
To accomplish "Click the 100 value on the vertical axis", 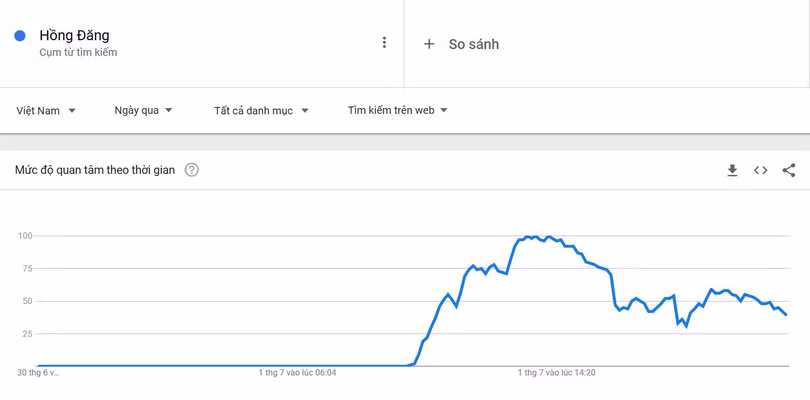I will tap(25, 236).
